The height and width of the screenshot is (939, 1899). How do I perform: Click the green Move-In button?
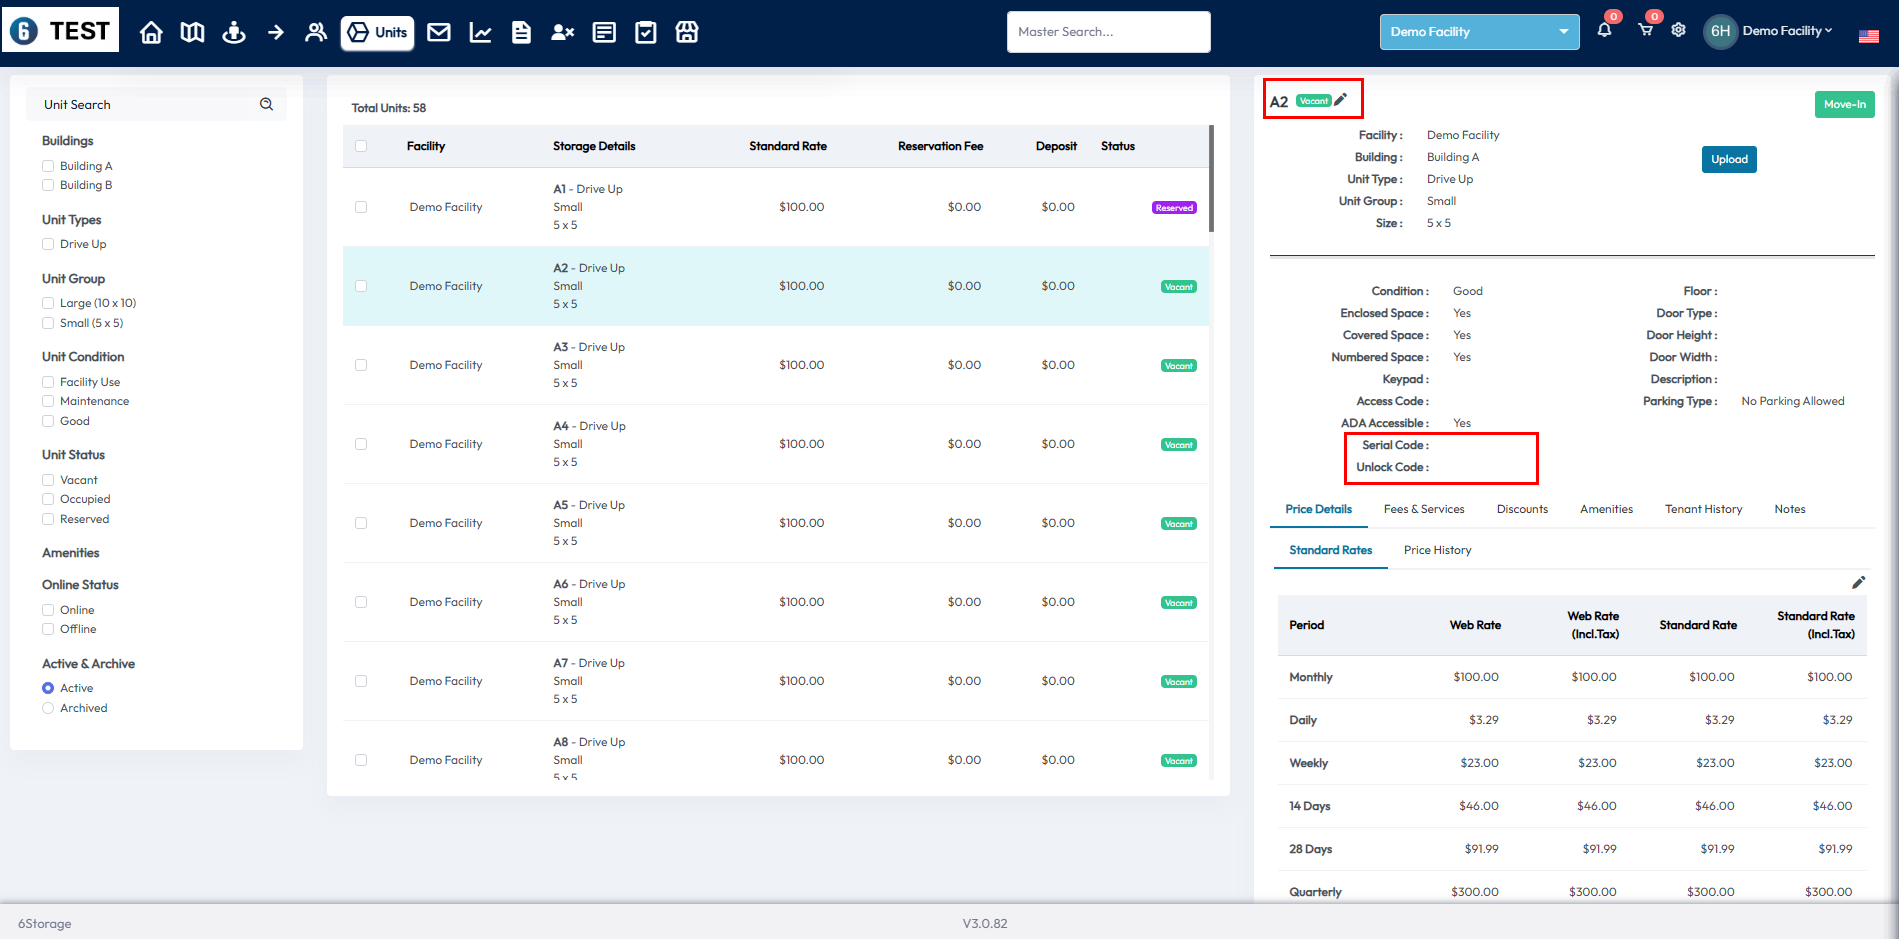click(1844, 104)
